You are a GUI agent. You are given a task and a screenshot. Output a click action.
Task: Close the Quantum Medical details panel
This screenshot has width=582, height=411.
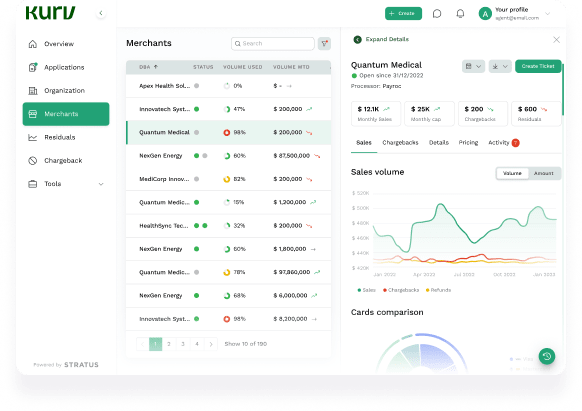click(x=556, y=40)
